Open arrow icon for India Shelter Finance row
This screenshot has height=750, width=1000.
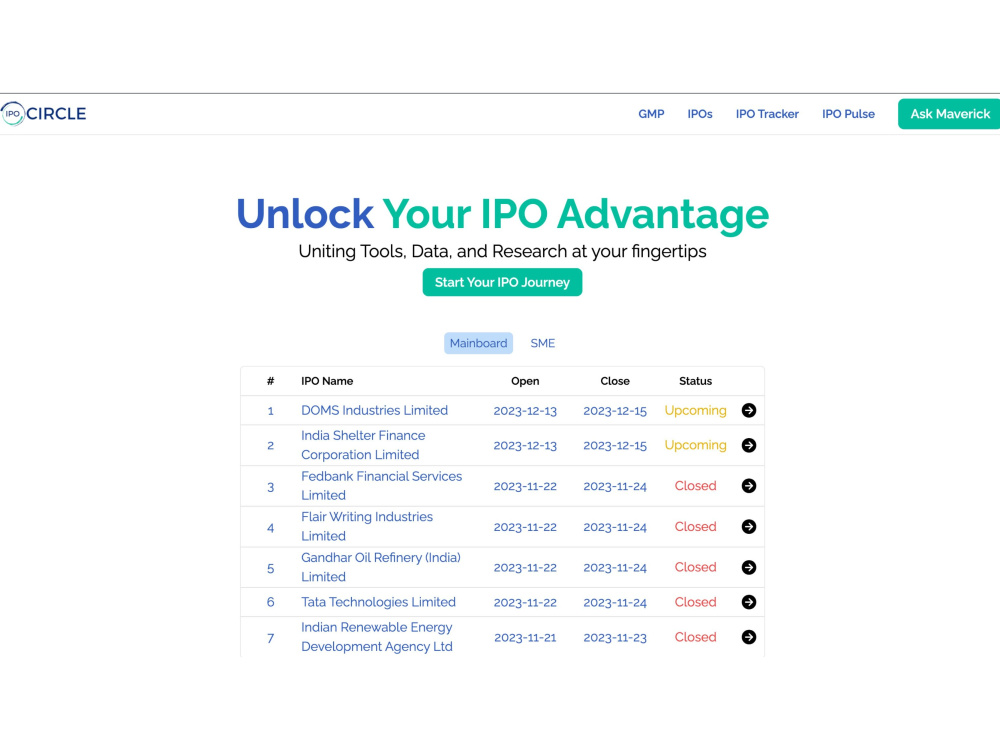[x=749, y=445]
